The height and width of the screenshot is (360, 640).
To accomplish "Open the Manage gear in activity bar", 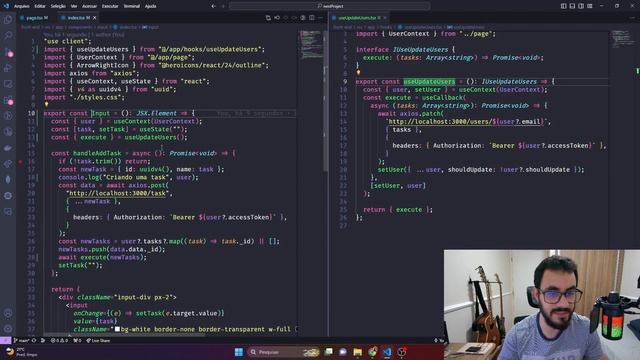I will [x=8, y=329].
